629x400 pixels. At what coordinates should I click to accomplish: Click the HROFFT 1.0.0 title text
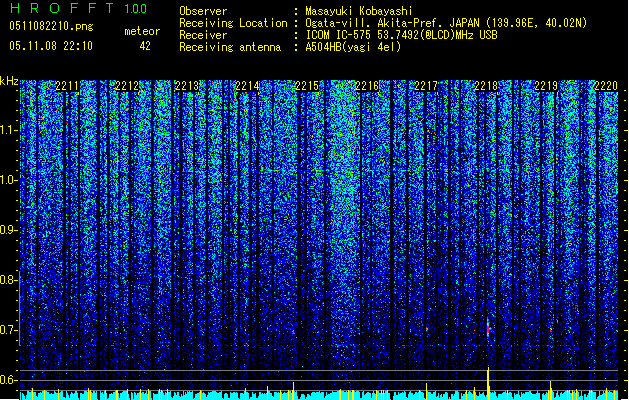pos(79,8)
